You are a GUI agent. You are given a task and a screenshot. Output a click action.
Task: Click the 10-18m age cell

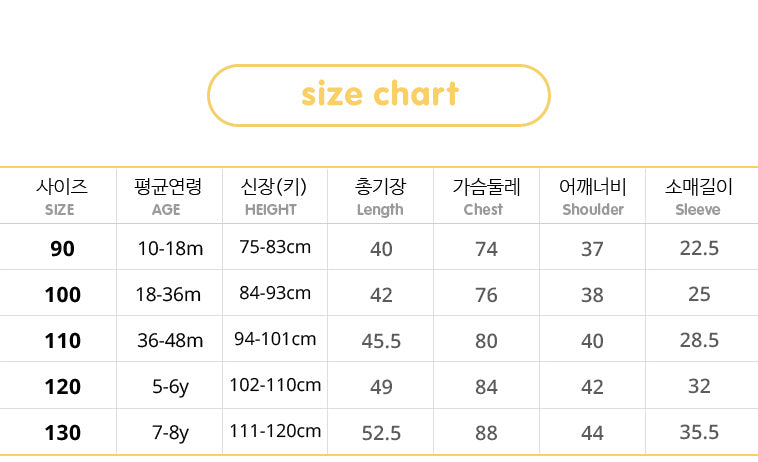pos(170,248)
